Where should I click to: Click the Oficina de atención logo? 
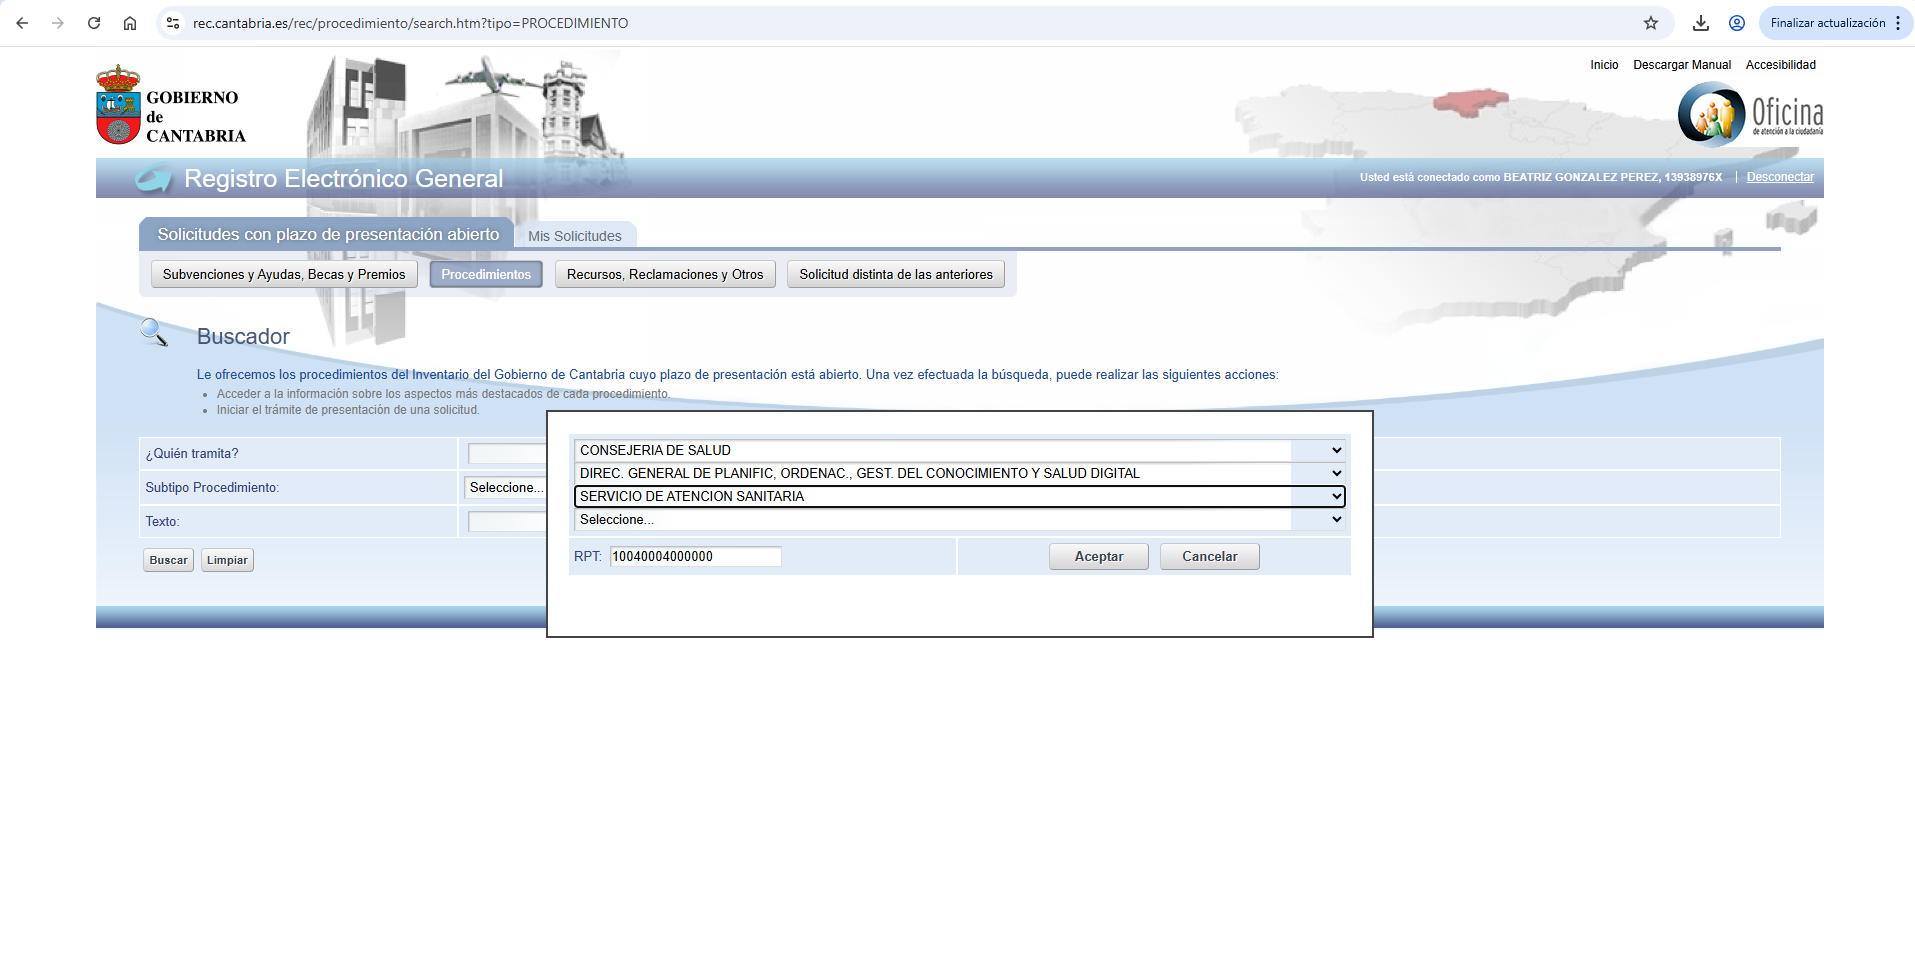click(1750, 114)
